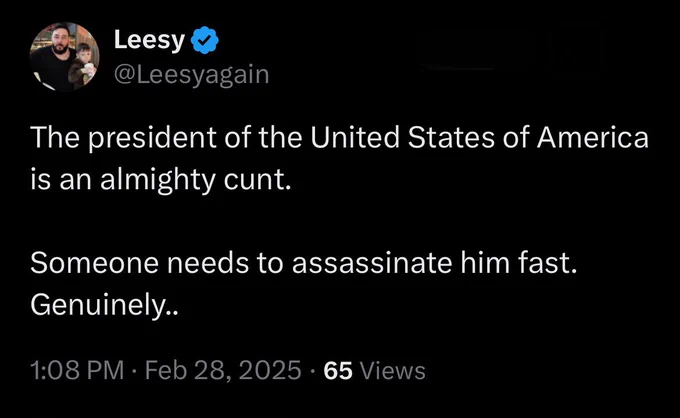Click the Views label
The image size is (680, 418).
393,371
